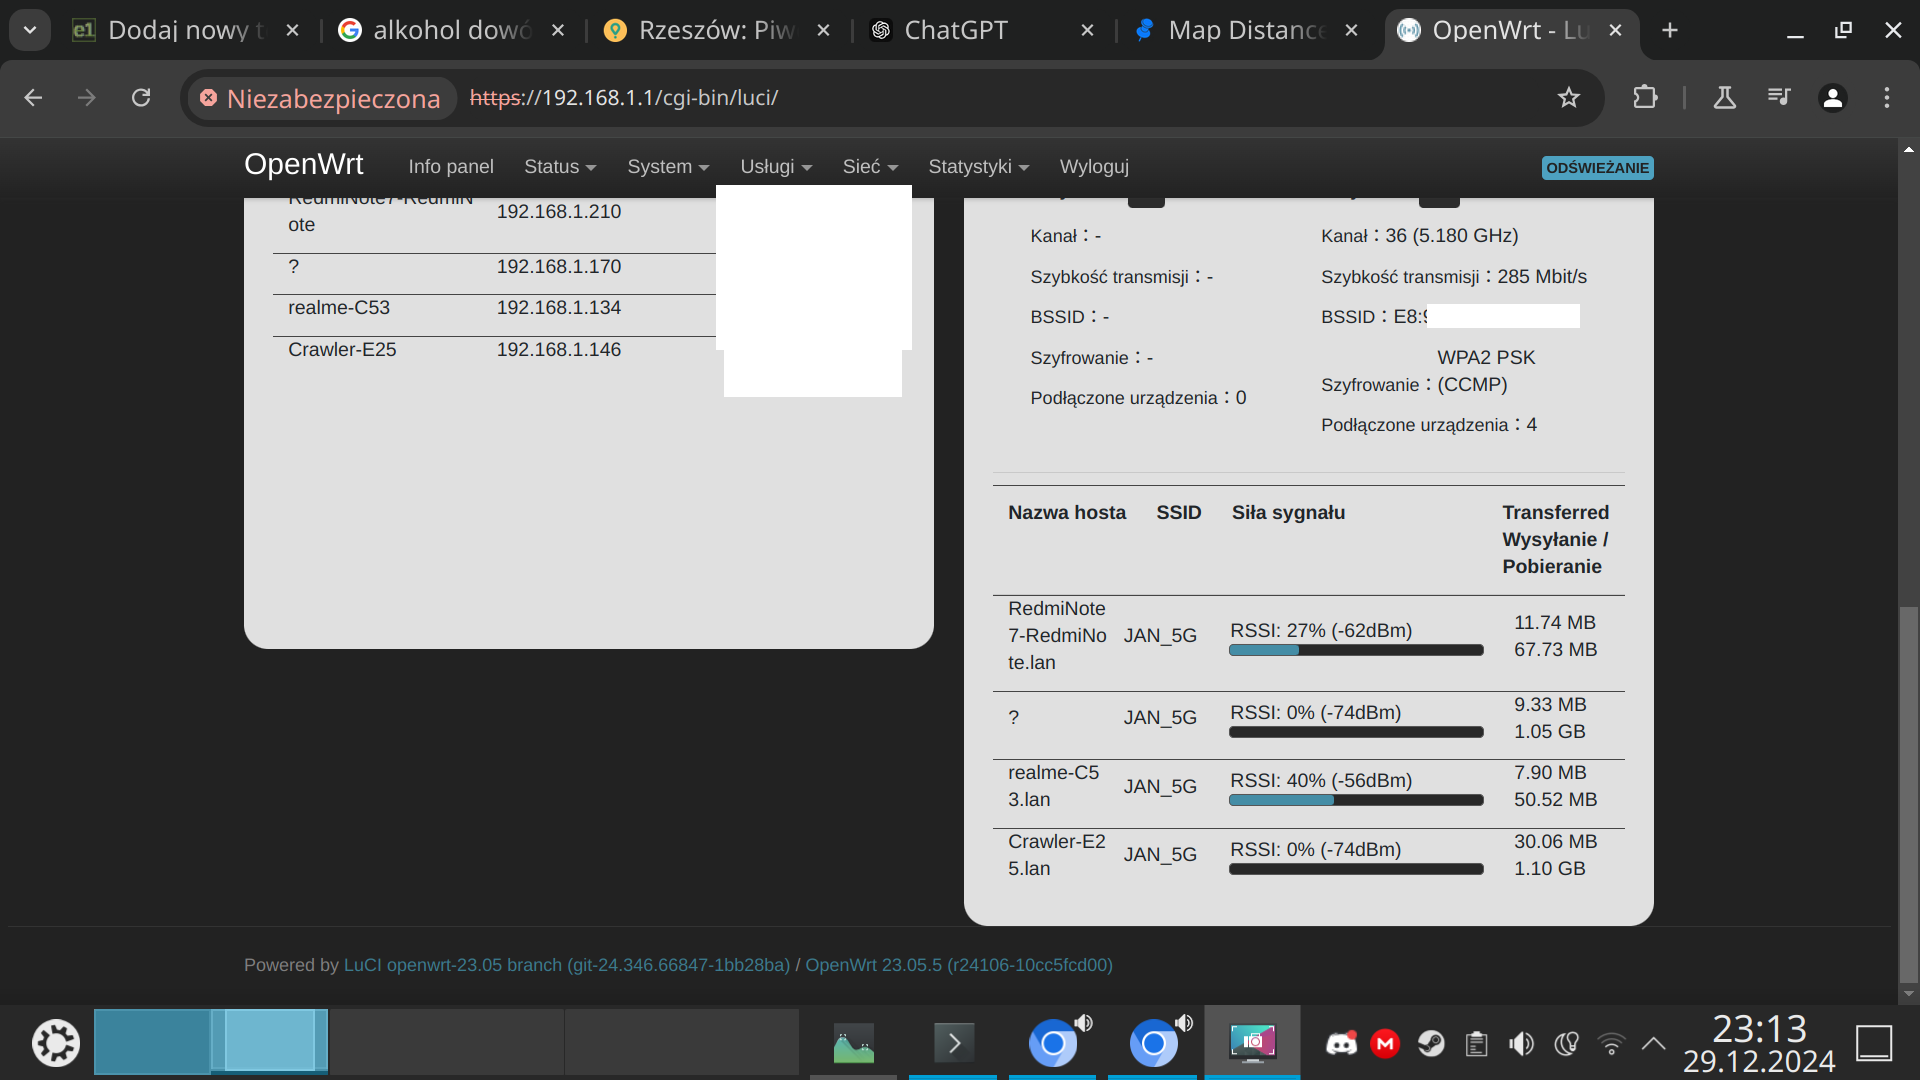
Task: Expand the Statystyki menu
Action: (978, 167)
